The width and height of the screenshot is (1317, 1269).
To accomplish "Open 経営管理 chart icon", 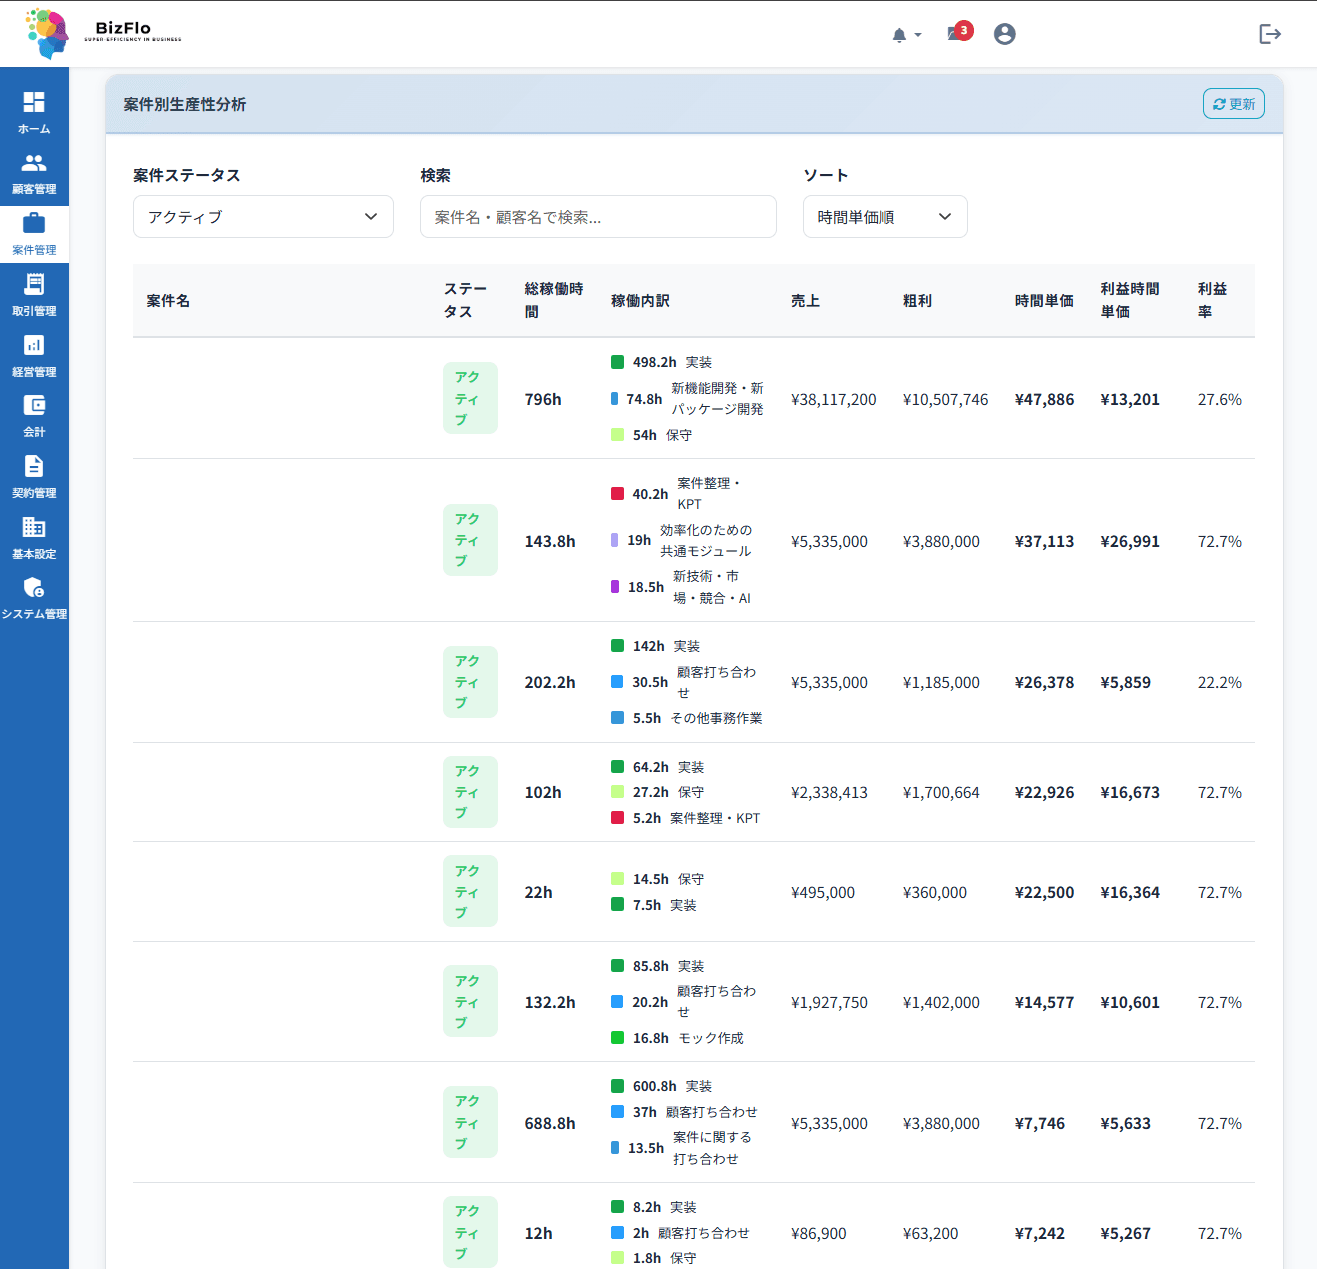I will point(34,345).
